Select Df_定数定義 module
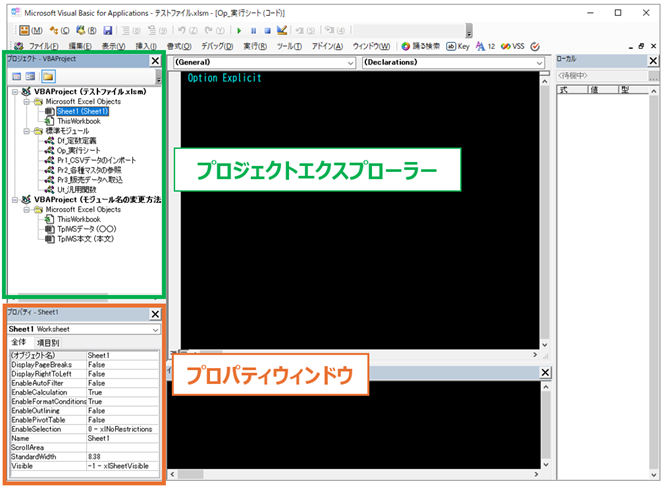 [77, 141]
